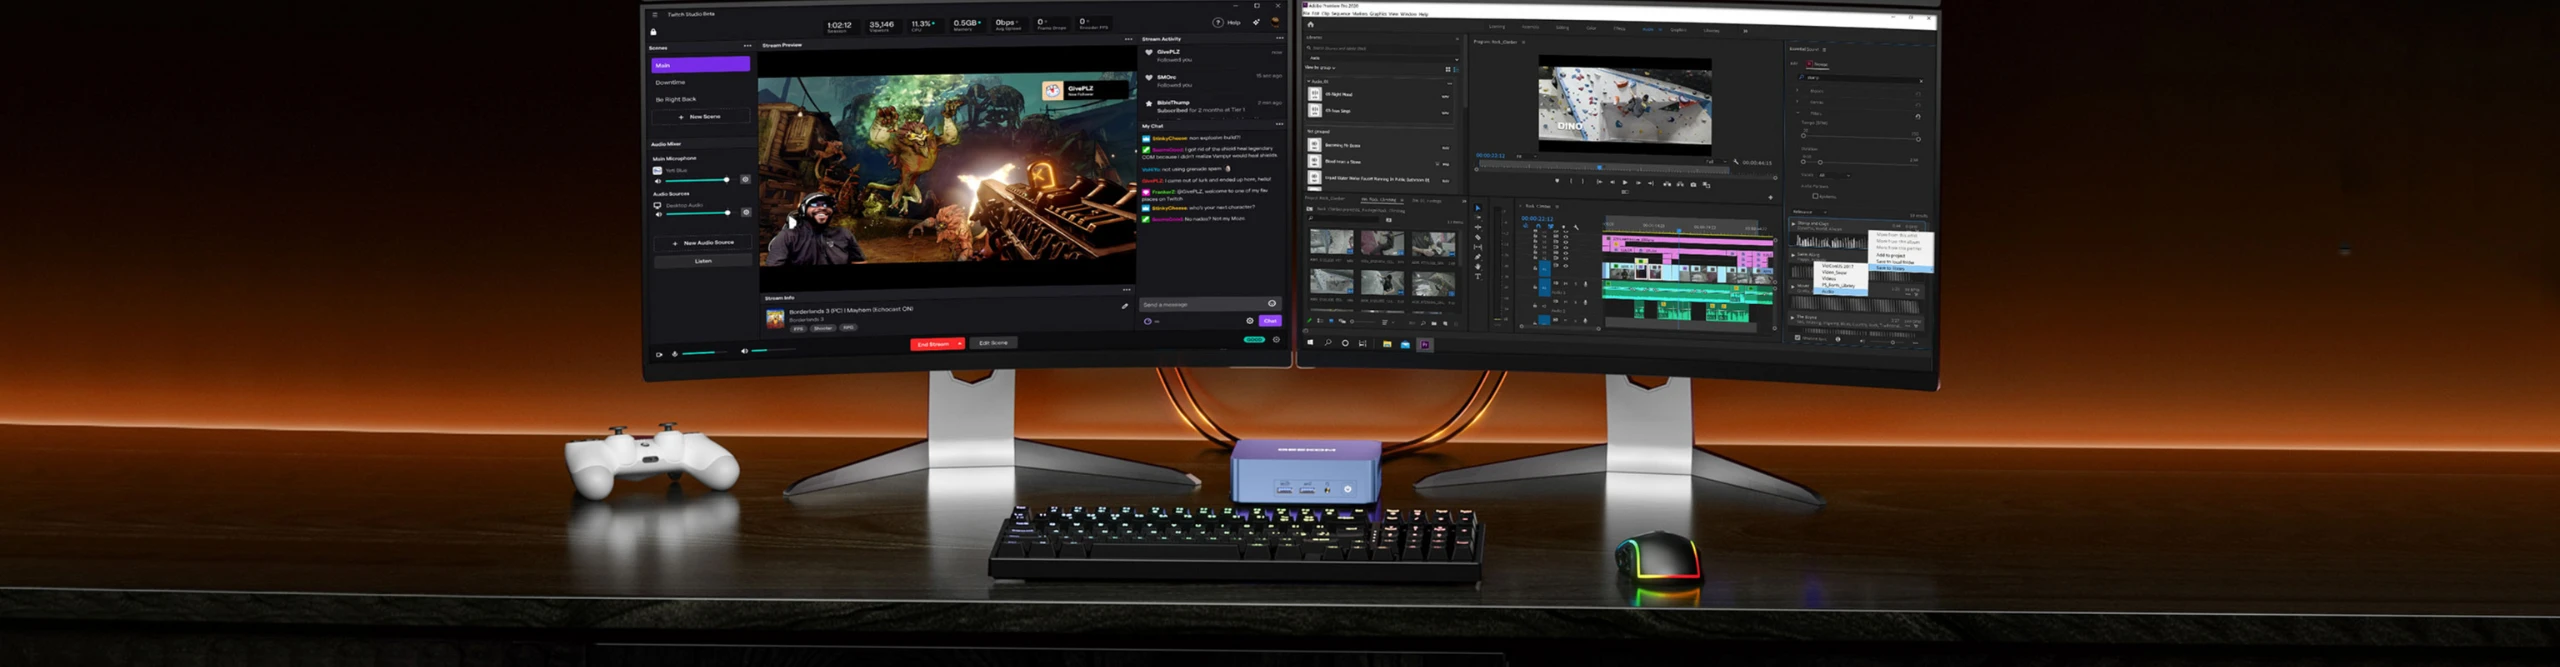Toggle the camera icon in Twitch bottom bar
2560x667 pixels.
point(659,354)
